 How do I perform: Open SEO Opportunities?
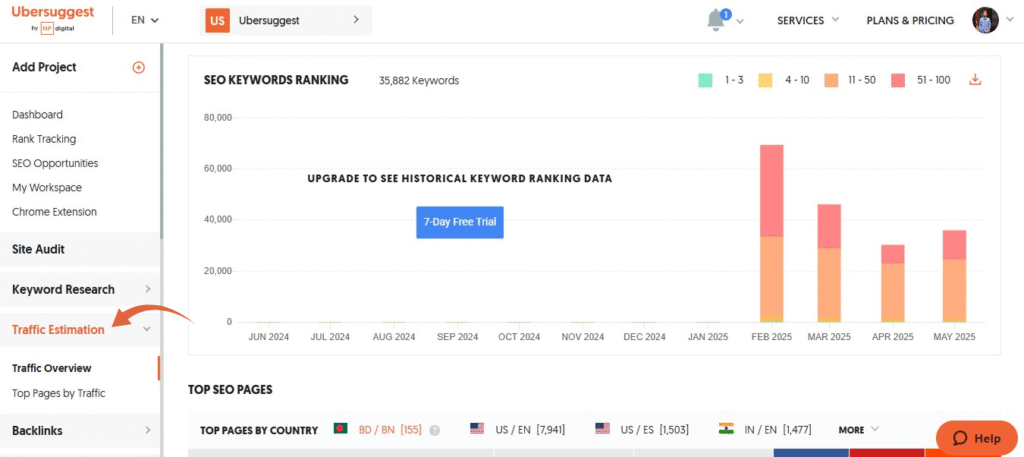pyautogui.click(x=55, y=163)
